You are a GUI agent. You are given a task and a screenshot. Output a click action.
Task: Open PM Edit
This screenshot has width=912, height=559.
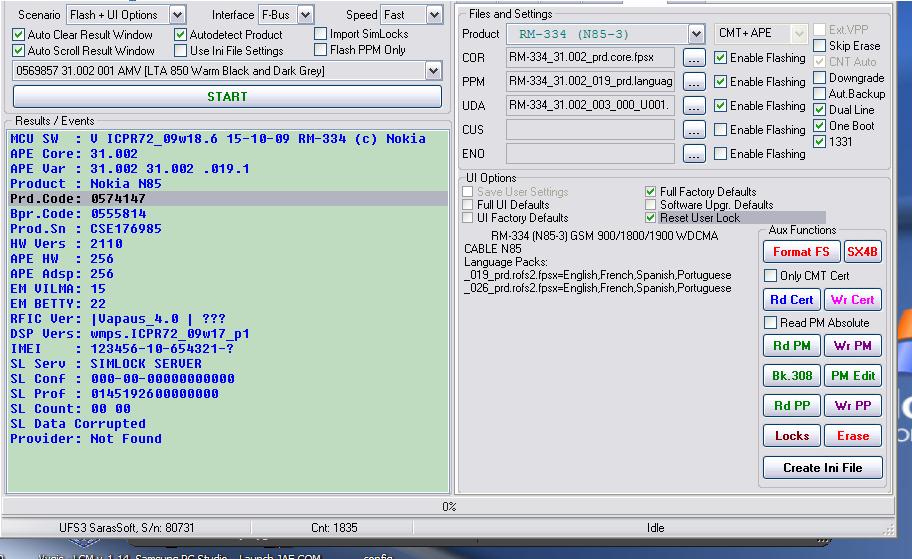[x=852, y=376]
